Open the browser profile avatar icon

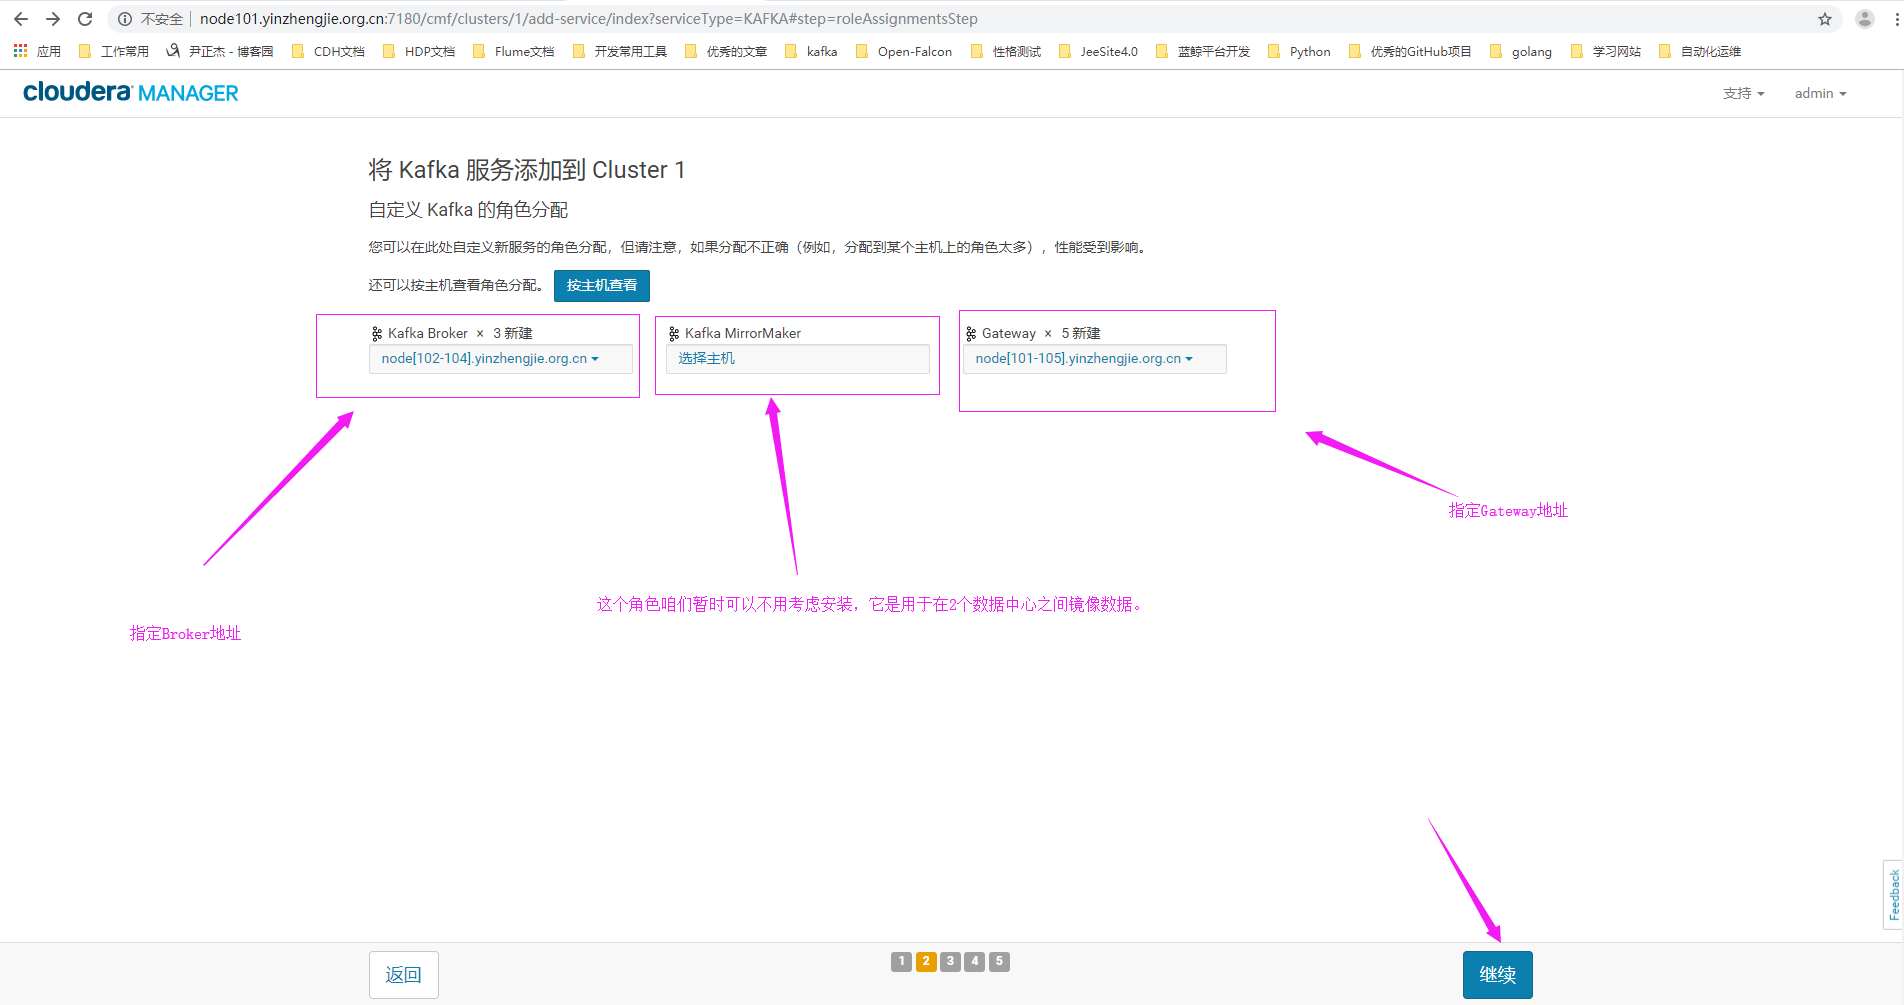point(1865,19)
